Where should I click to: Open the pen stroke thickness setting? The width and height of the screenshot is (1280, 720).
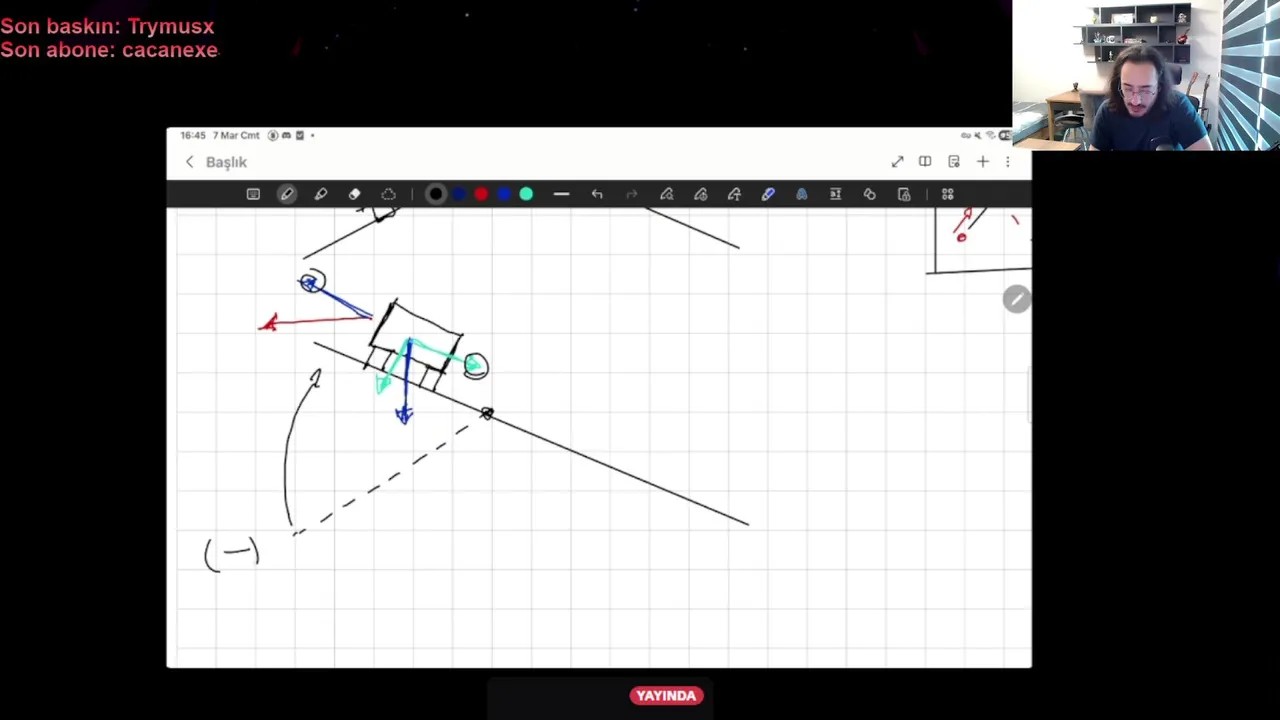click(561, 194)
